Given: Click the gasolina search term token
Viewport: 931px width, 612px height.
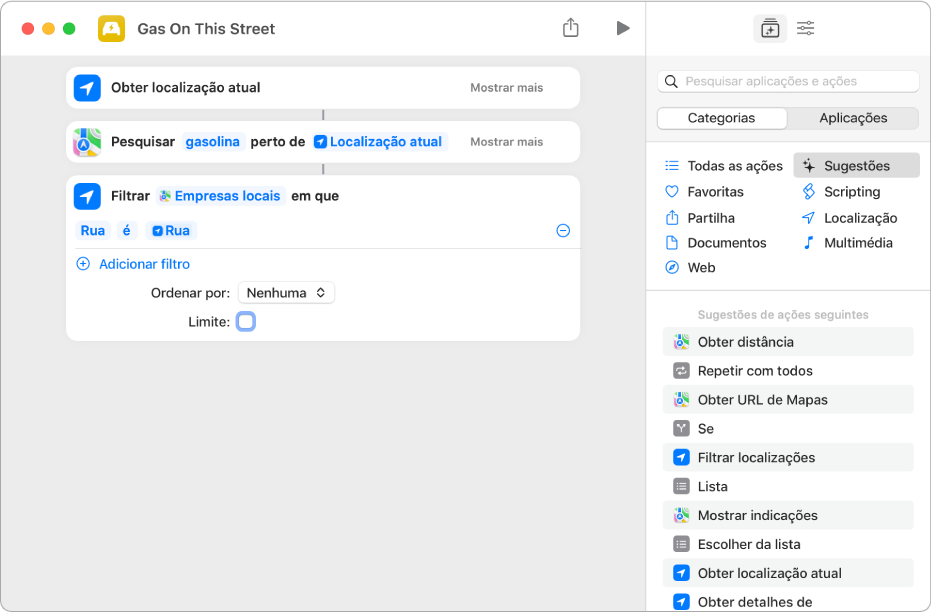Looking at the screenshot, I should point(213,142).
